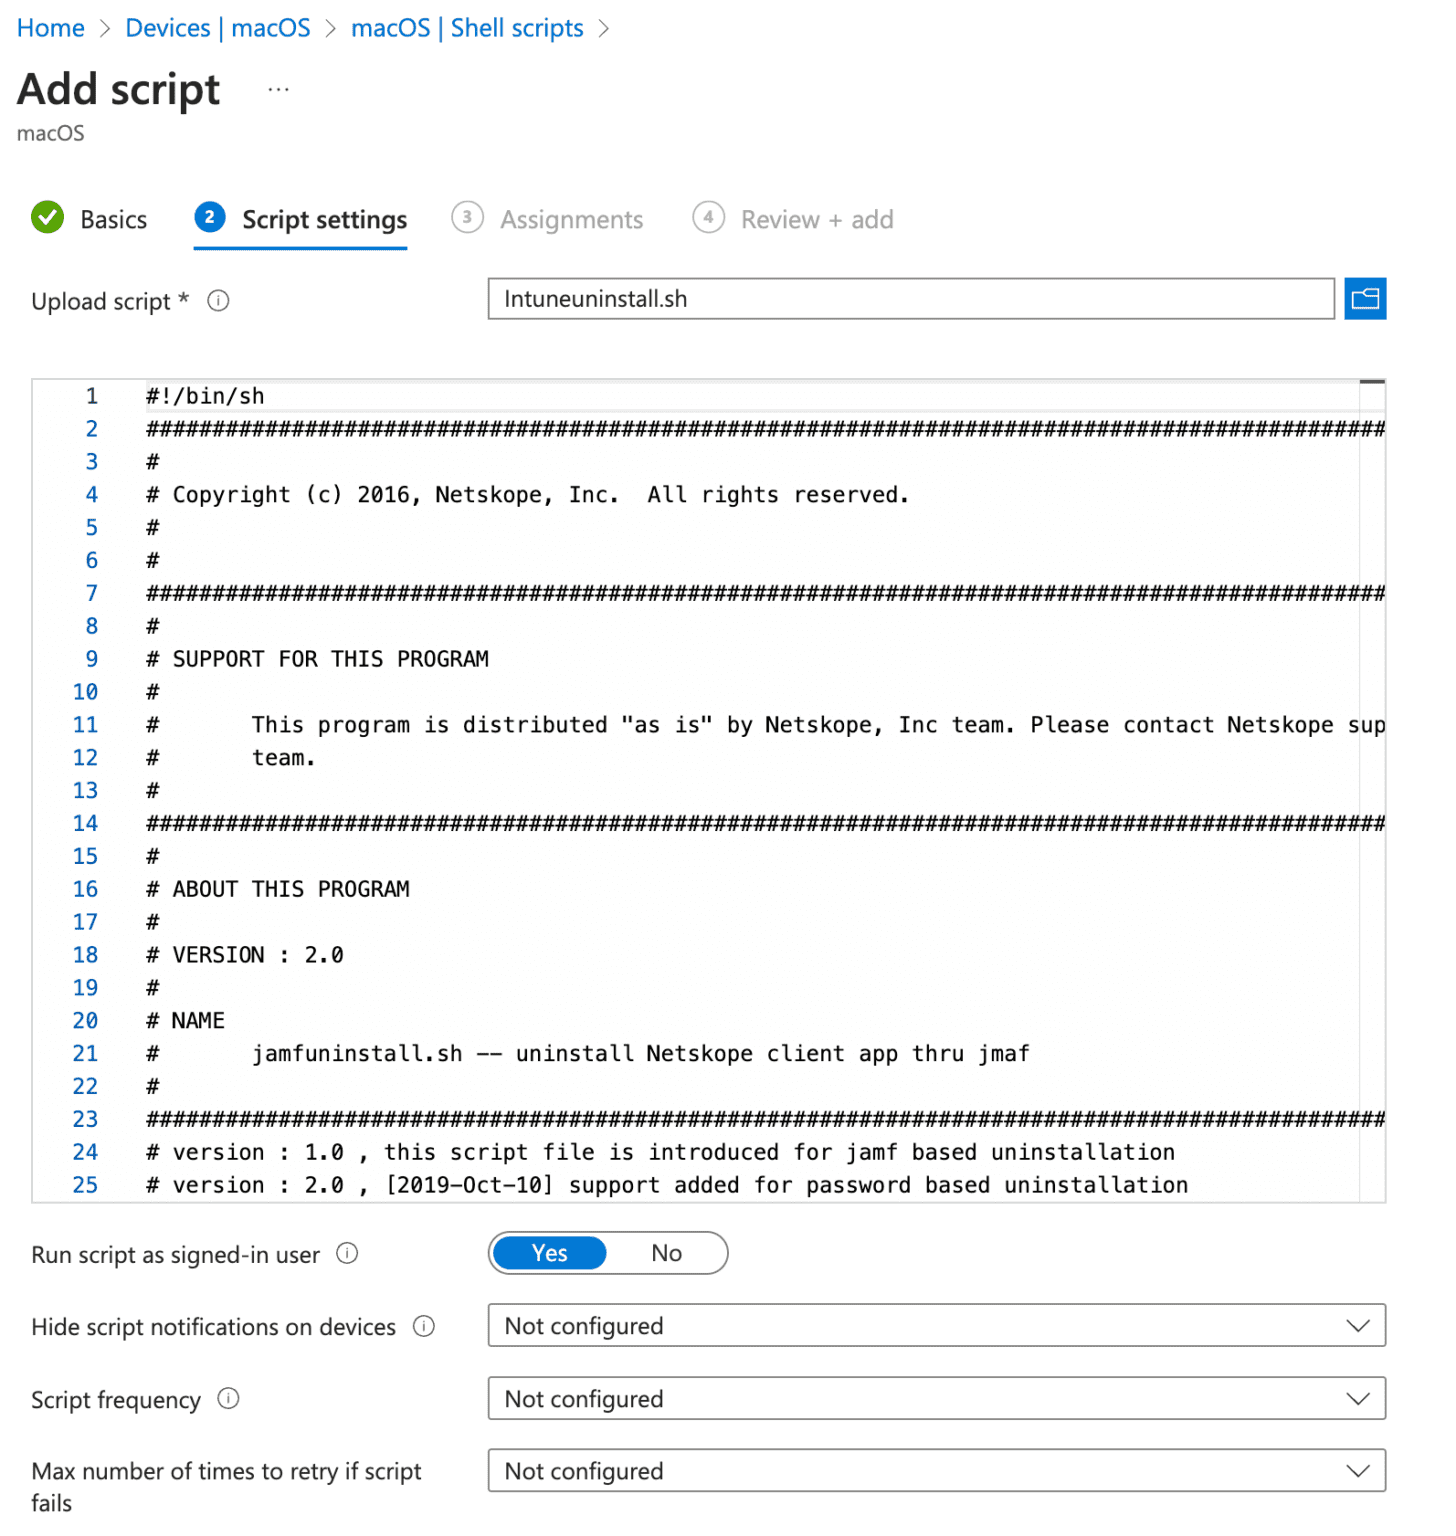
Task: Click info icon for Hide script notifications
Action: 424,1327
